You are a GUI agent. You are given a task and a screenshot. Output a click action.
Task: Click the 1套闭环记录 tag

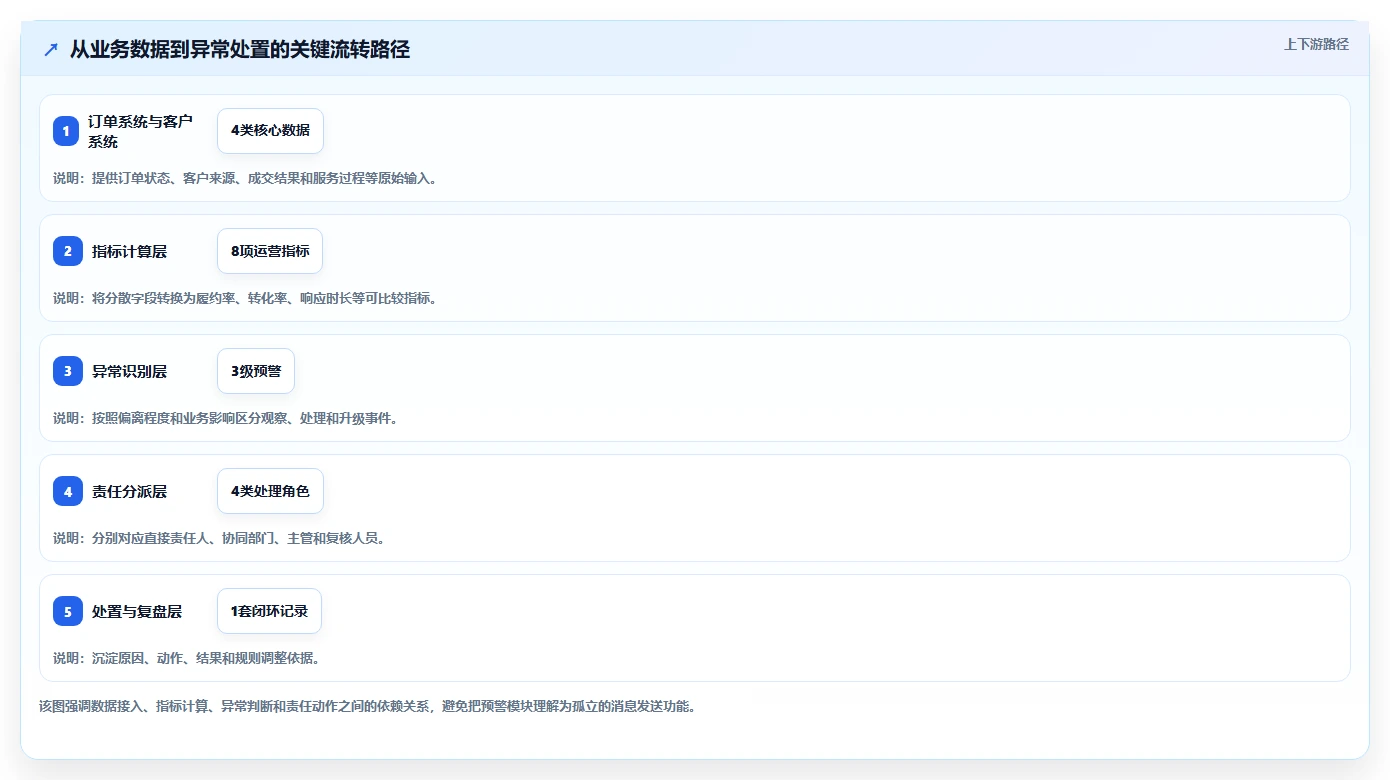pyautogui.click(x=269, y=611)
